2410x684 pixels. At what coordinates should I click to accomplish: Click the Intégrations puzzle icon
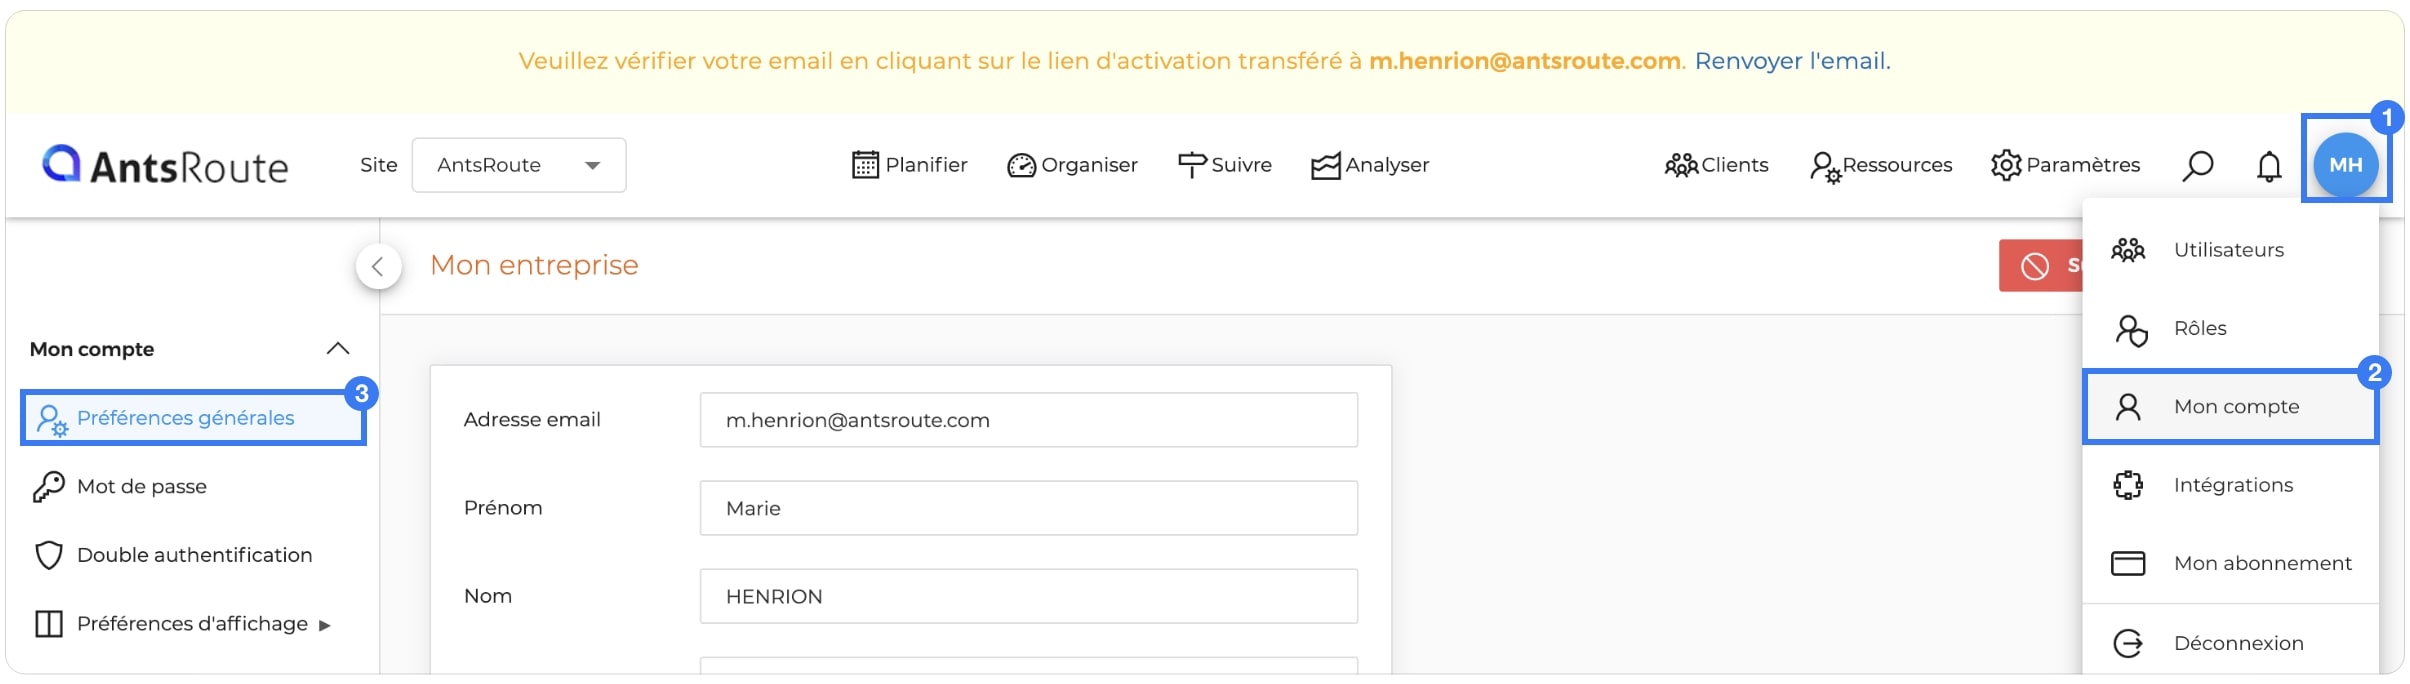point(2128,485)
